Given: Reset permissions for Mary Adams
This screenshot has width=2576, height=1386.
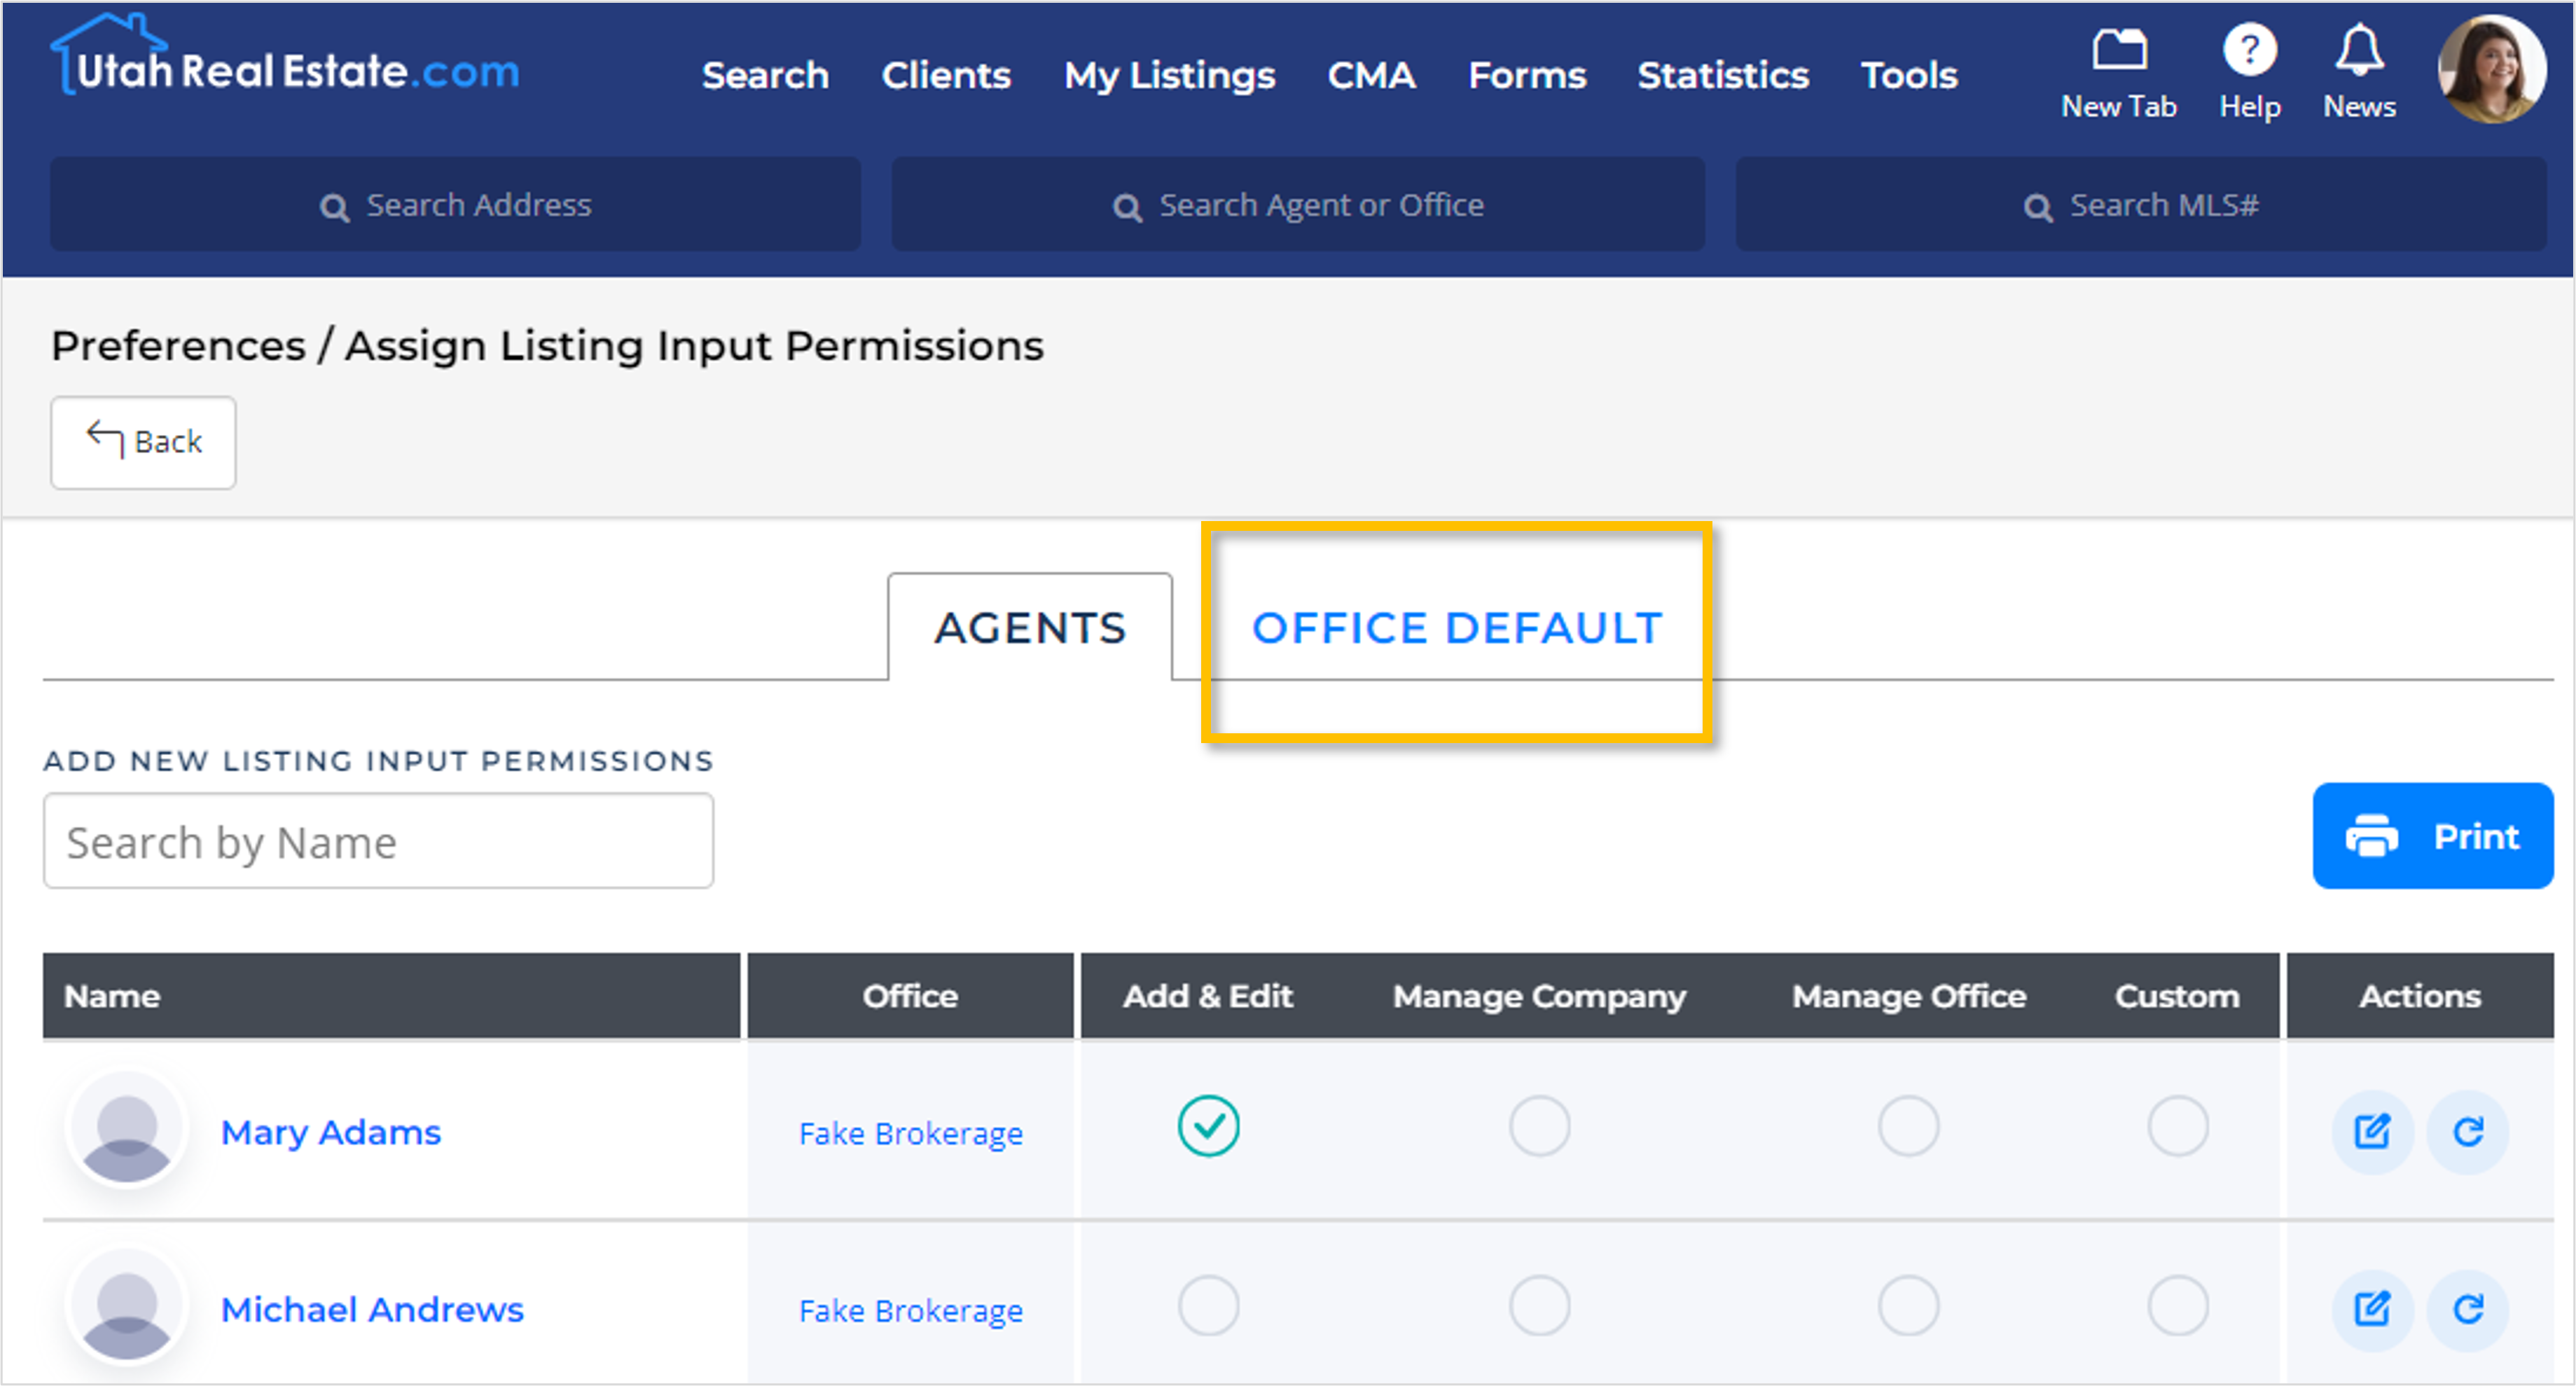Looking at the screenshot, I should point(2467,1131).
